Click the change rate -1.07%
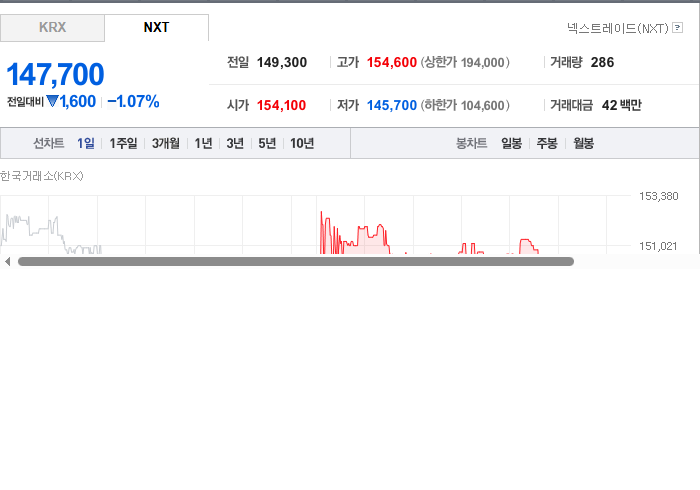 [133, 102]
